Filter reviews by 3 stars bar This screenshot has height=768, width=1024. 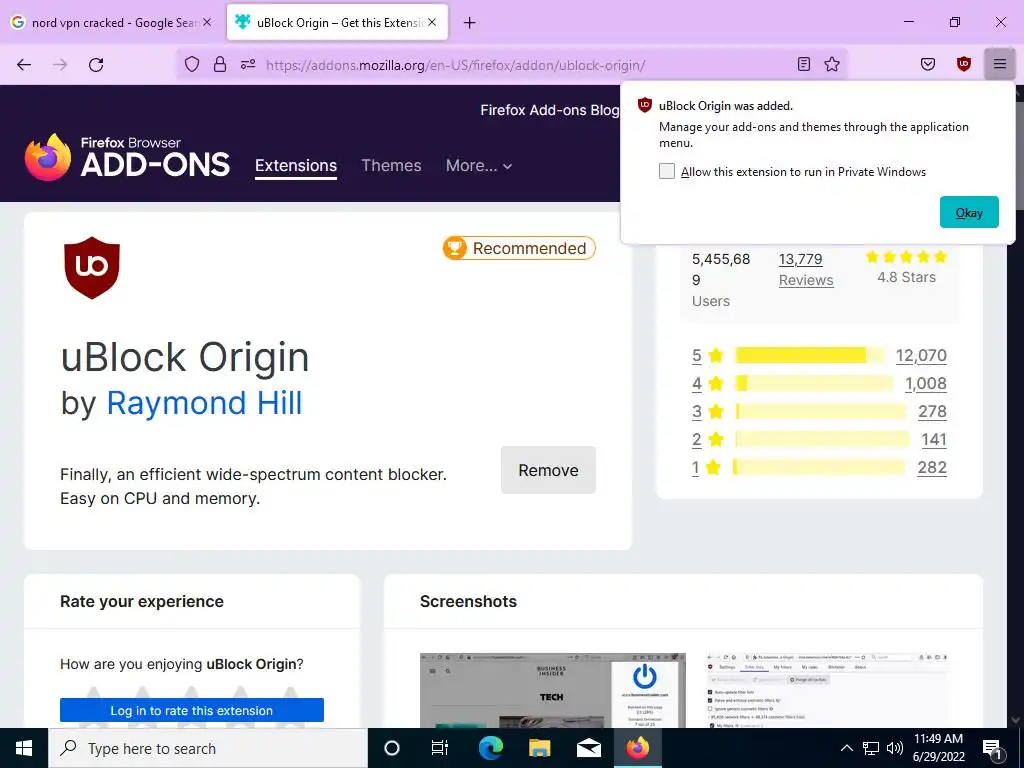pos(820,411)
